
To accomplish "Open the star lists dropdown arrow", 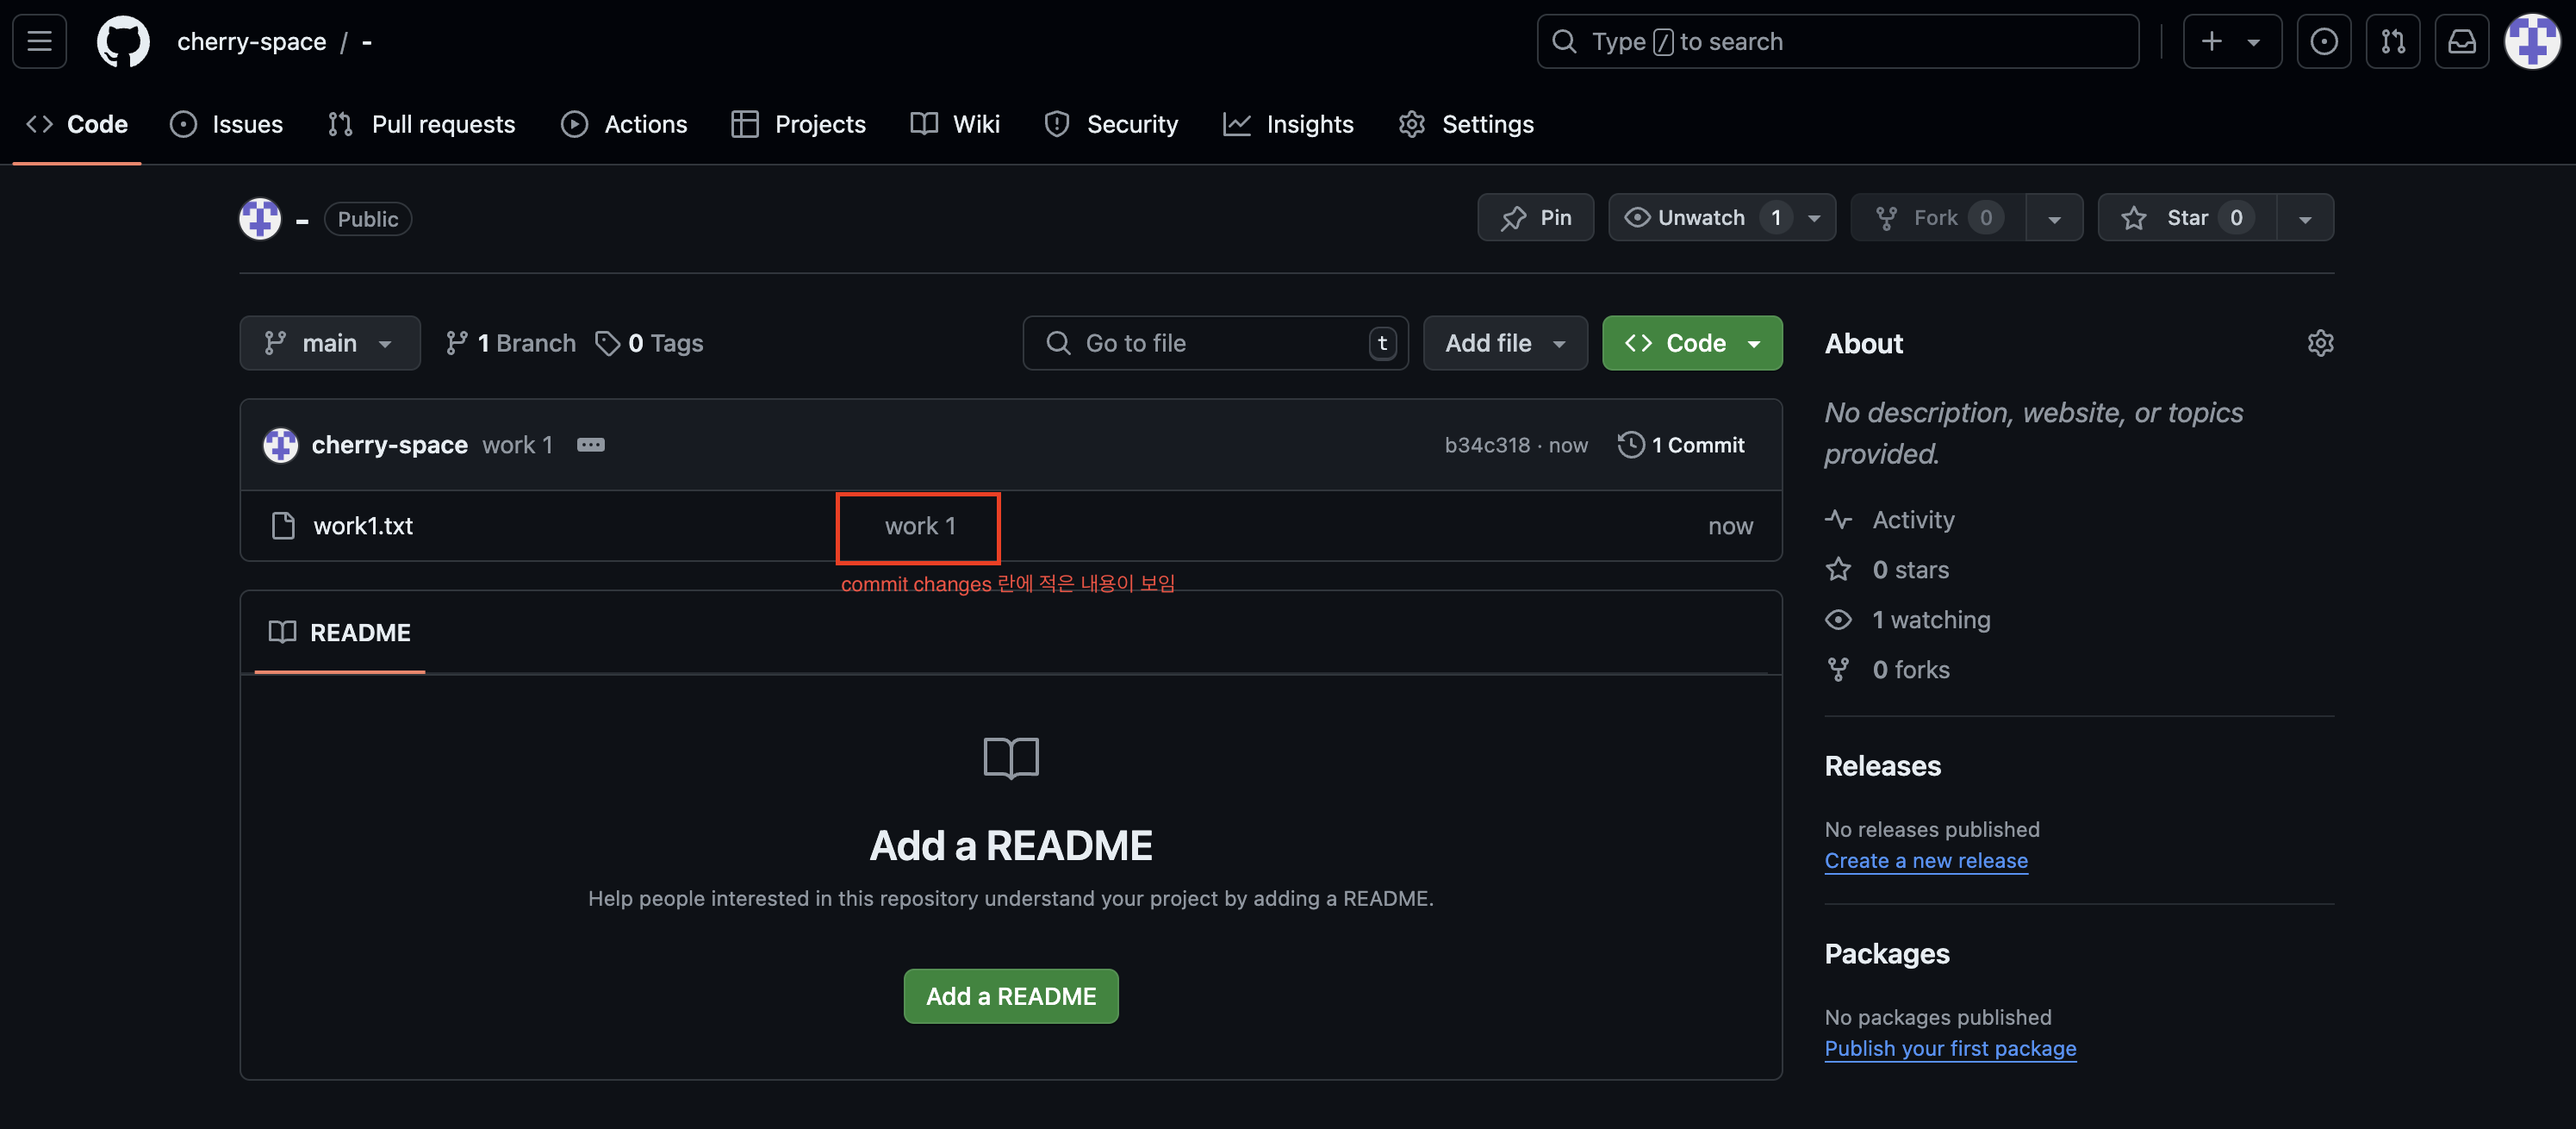I will (2304, 219).
